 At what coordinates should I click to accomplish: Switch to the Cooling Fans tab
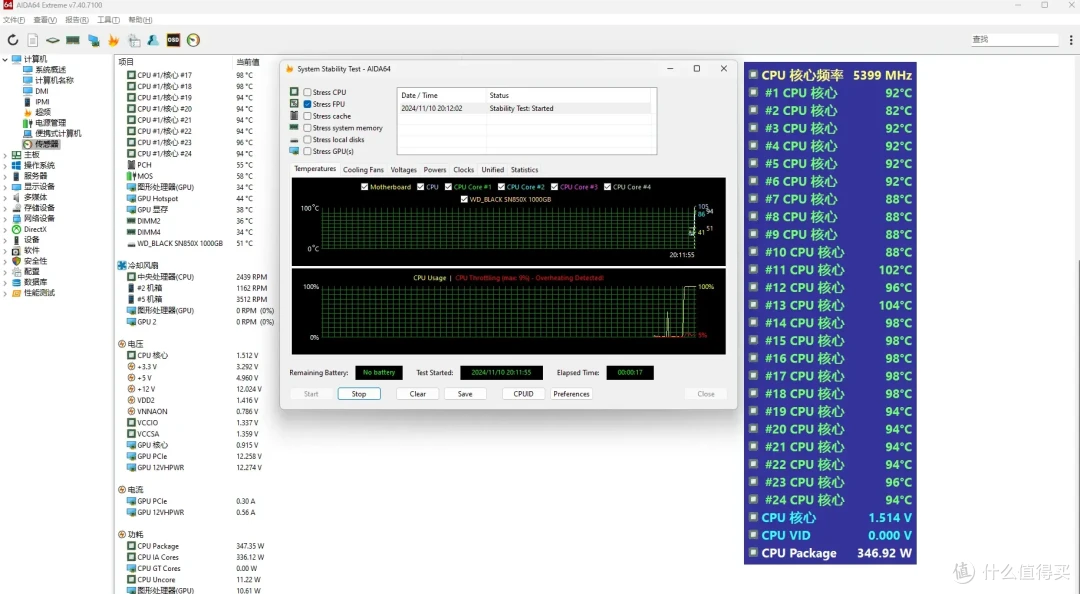pyautogui.click(x=363, y=170)
